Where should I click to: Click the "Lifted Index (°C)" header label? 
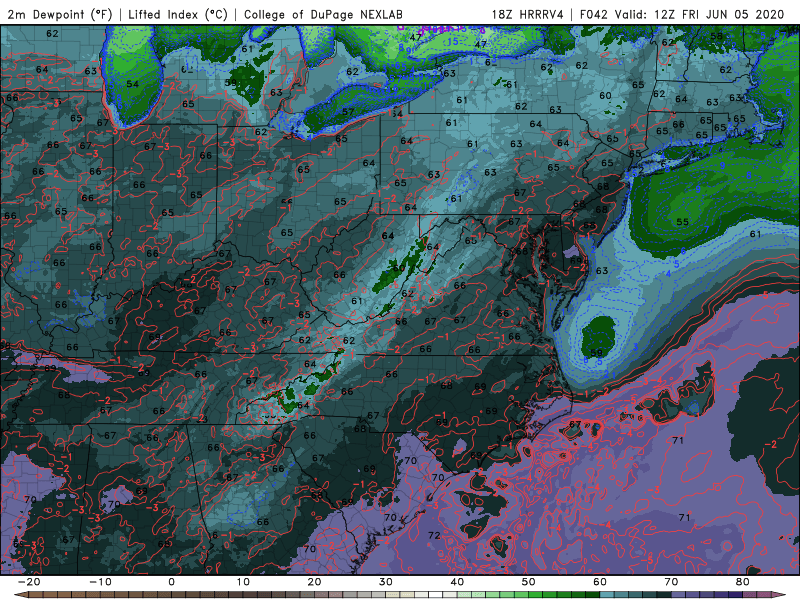point(178,15)
